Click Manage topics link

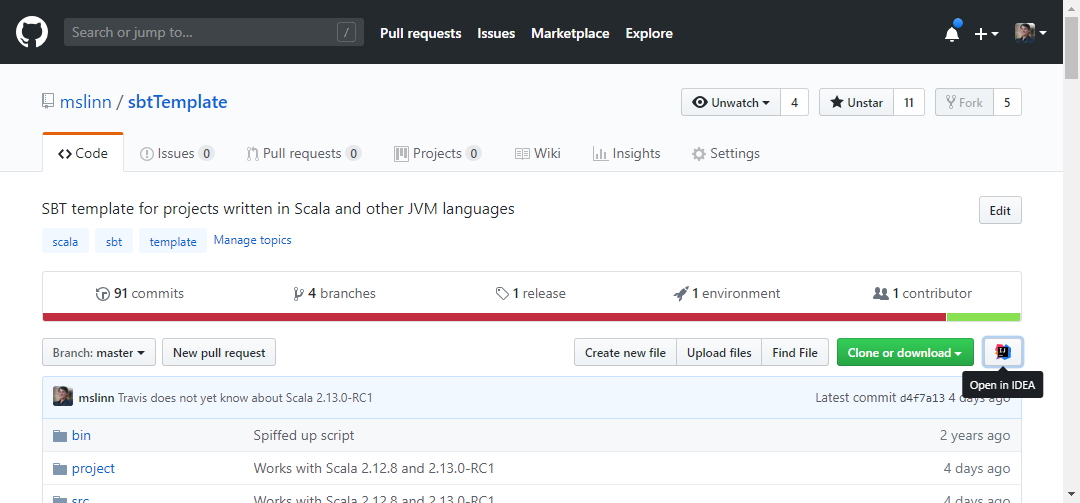[x=252, y=240]
